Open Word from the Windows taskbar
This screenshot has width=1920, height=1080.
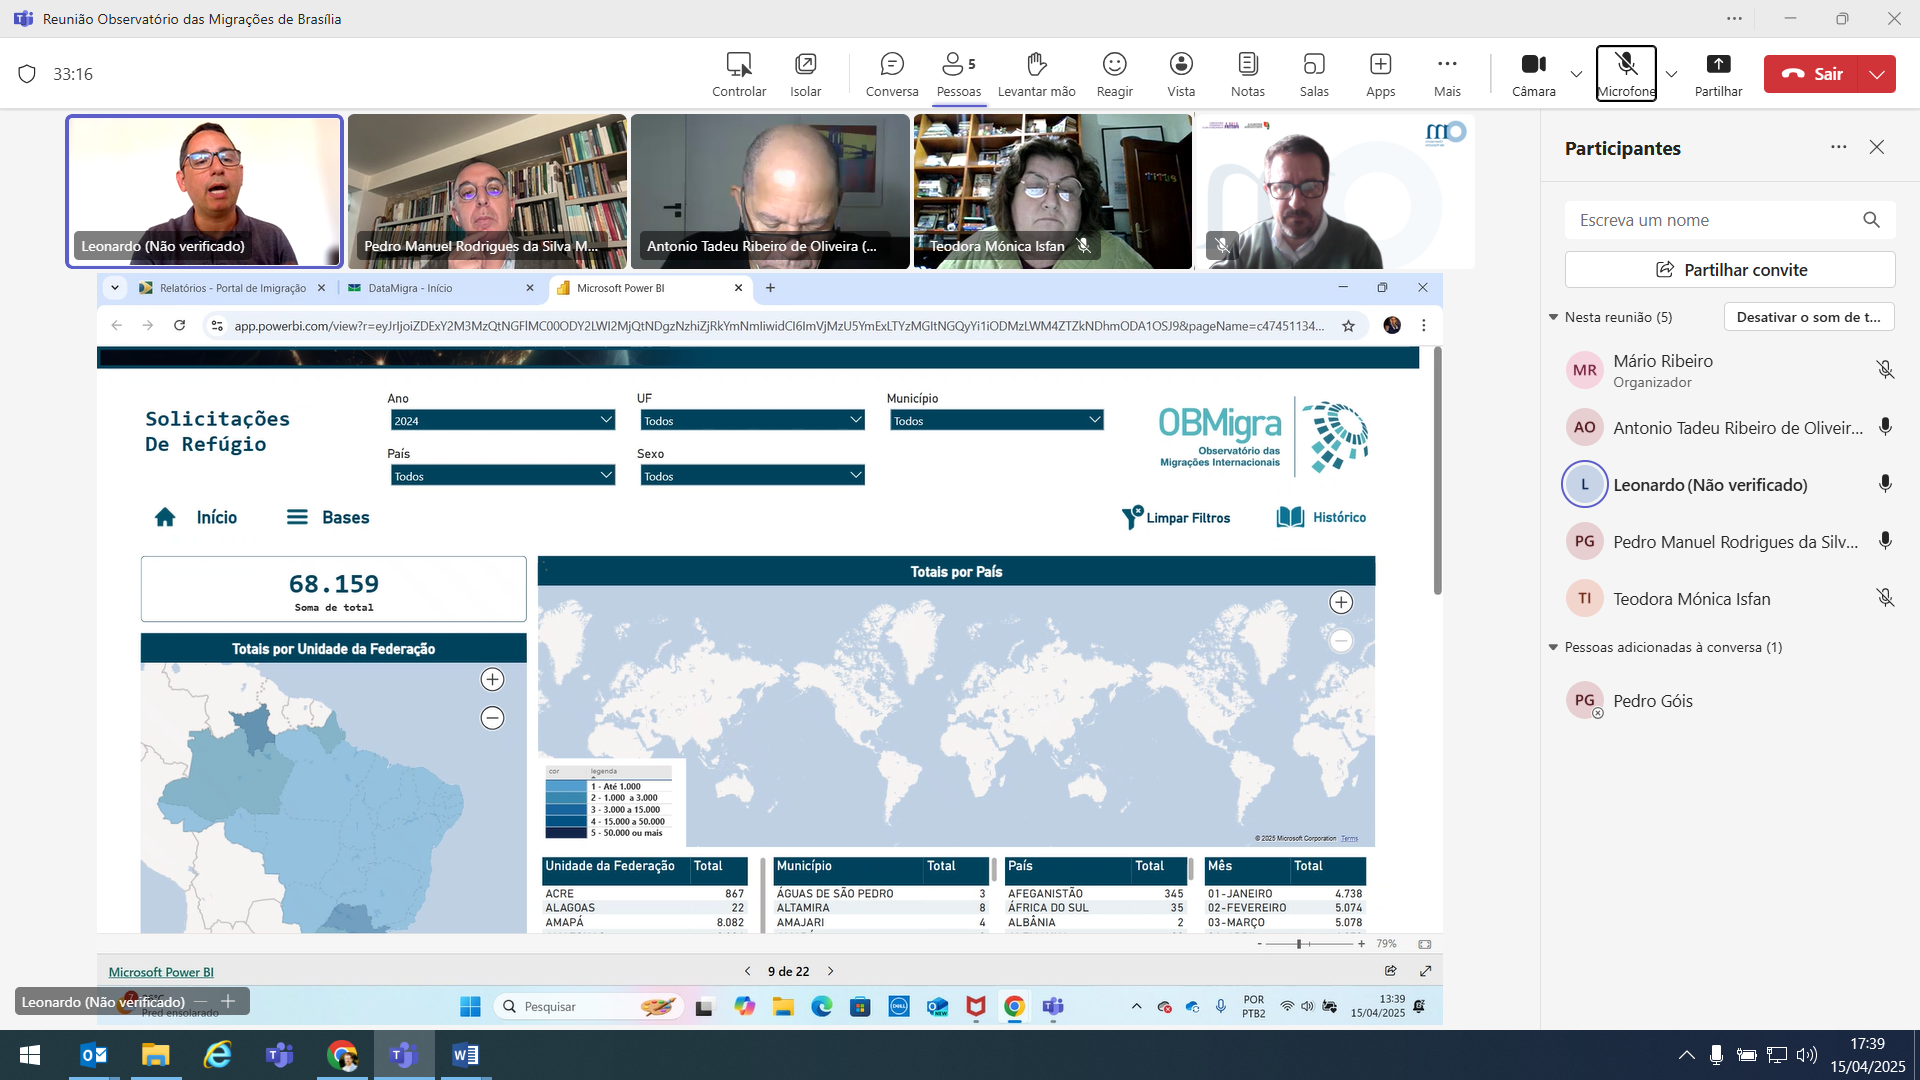coord(465,1055)
